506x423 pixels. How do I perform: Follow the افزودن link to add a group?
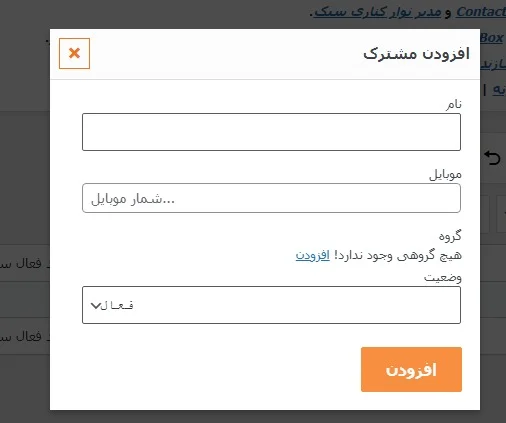[x=313, y=255]
